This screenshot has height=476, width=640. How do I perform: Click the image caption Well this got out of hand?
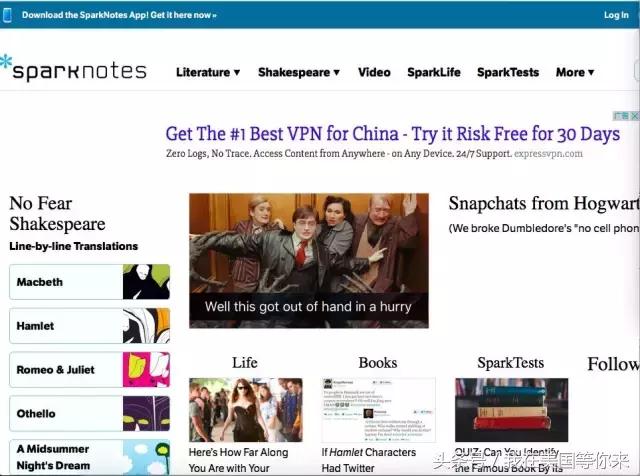(308, 307)
